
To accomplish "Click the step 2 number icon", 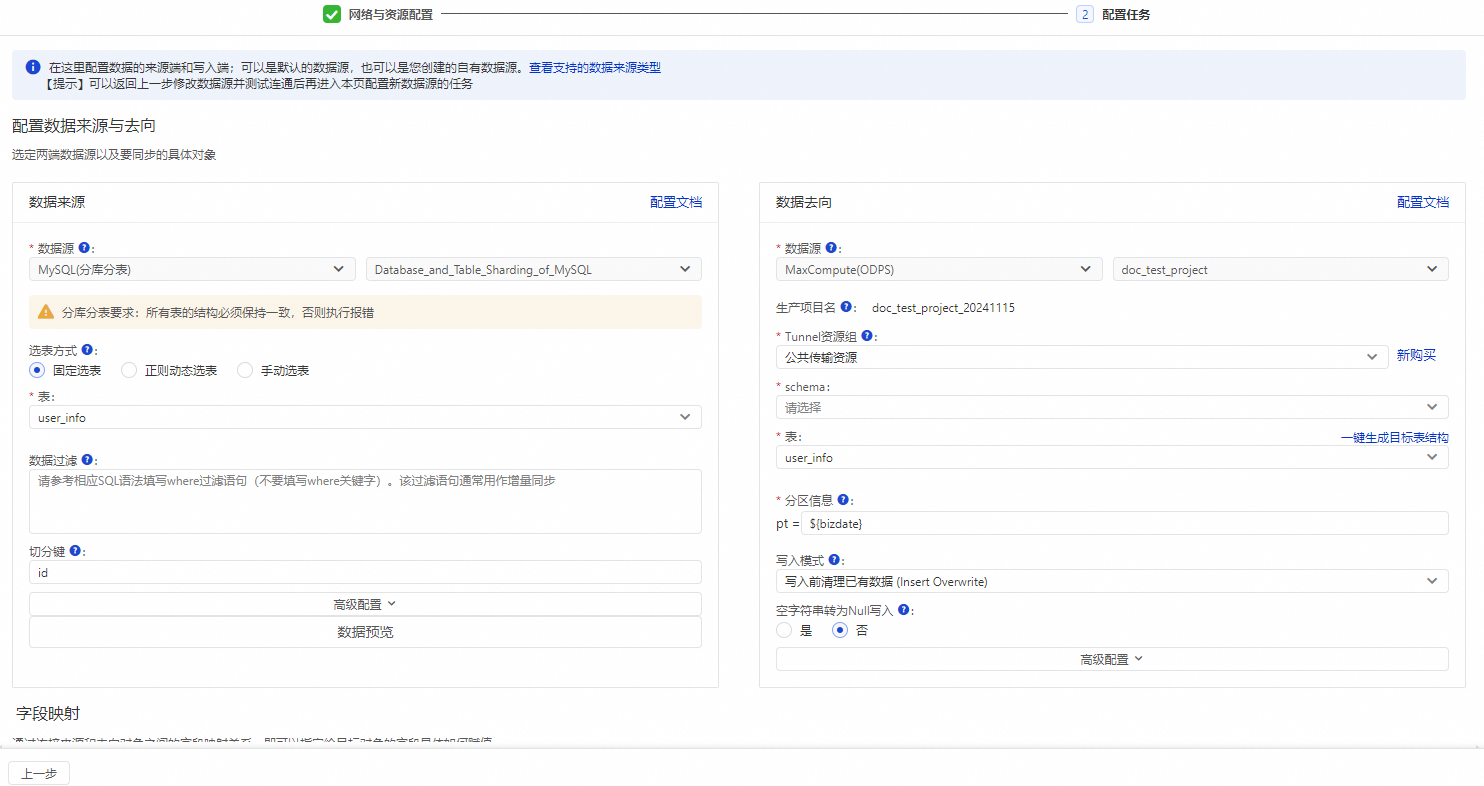I will [x=1085, y=14].
